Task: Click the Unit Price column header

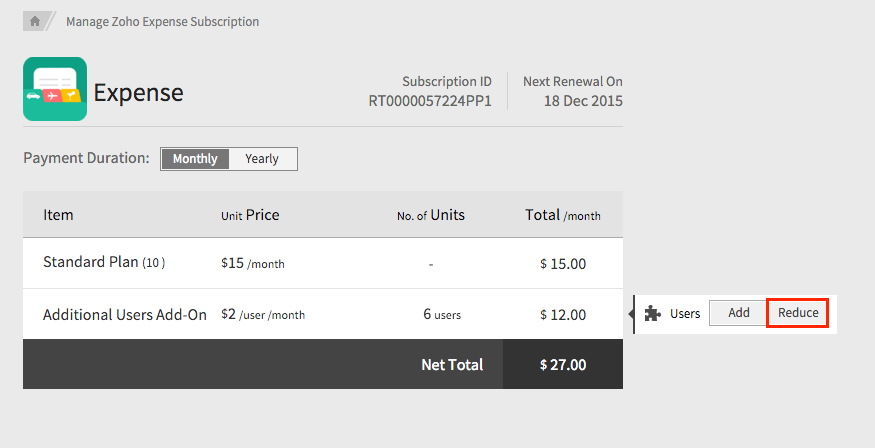Action: [x=250, y=215]
